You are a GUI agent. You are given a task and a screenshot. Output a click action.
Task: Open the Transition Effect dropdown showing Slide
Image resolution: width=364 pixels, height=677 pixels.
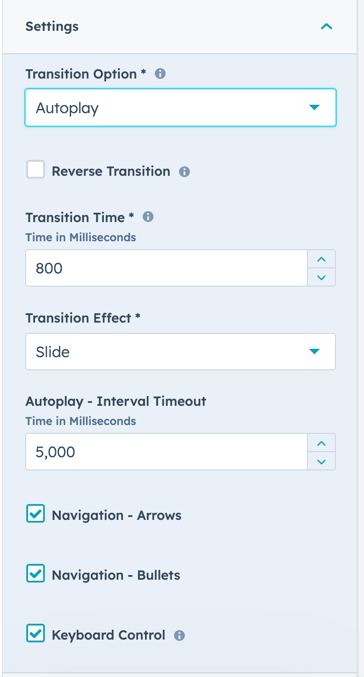click(x=180, y=351)
